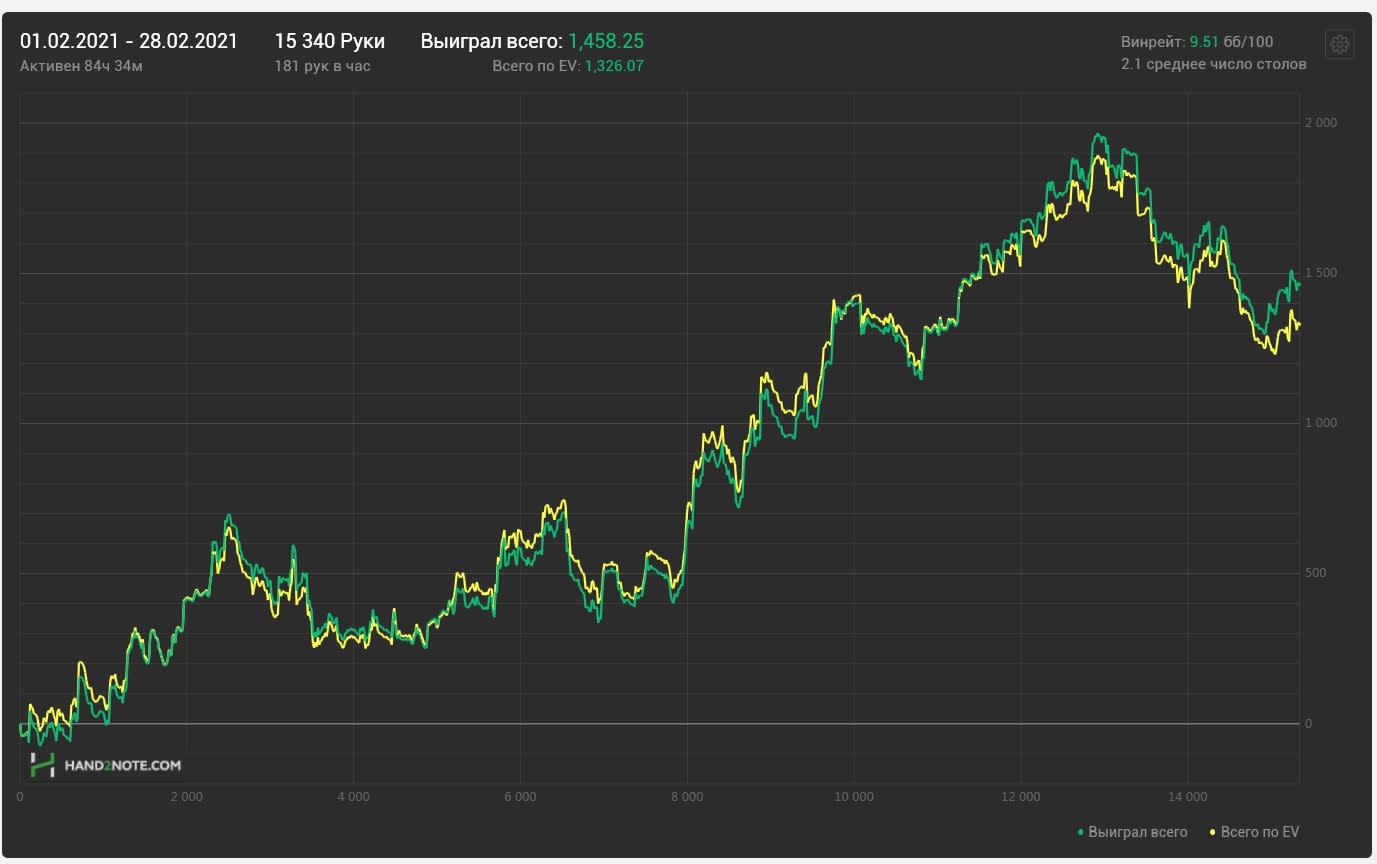
Task: Click the winrate value 9.51
Action: 1204,42
